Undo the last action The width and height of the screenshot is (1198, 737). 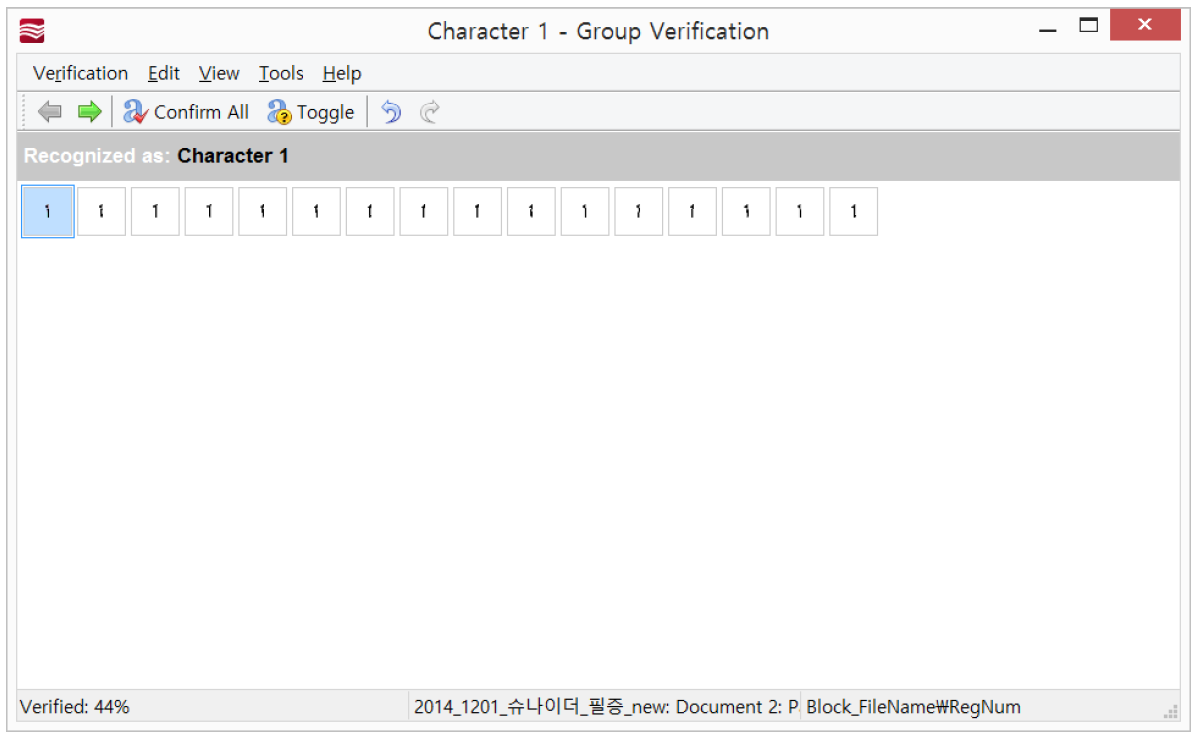[x=391, y=112]
